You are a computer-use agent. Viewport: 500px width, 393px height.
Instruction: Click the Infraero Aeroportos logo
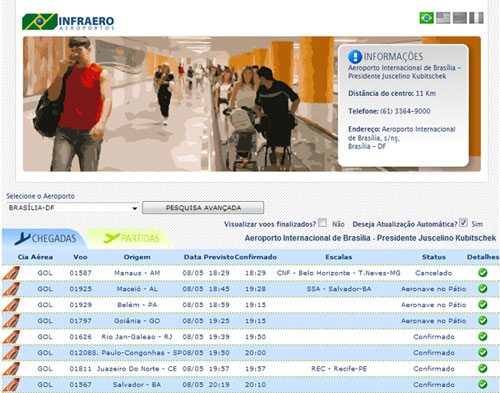pos(68,22)
